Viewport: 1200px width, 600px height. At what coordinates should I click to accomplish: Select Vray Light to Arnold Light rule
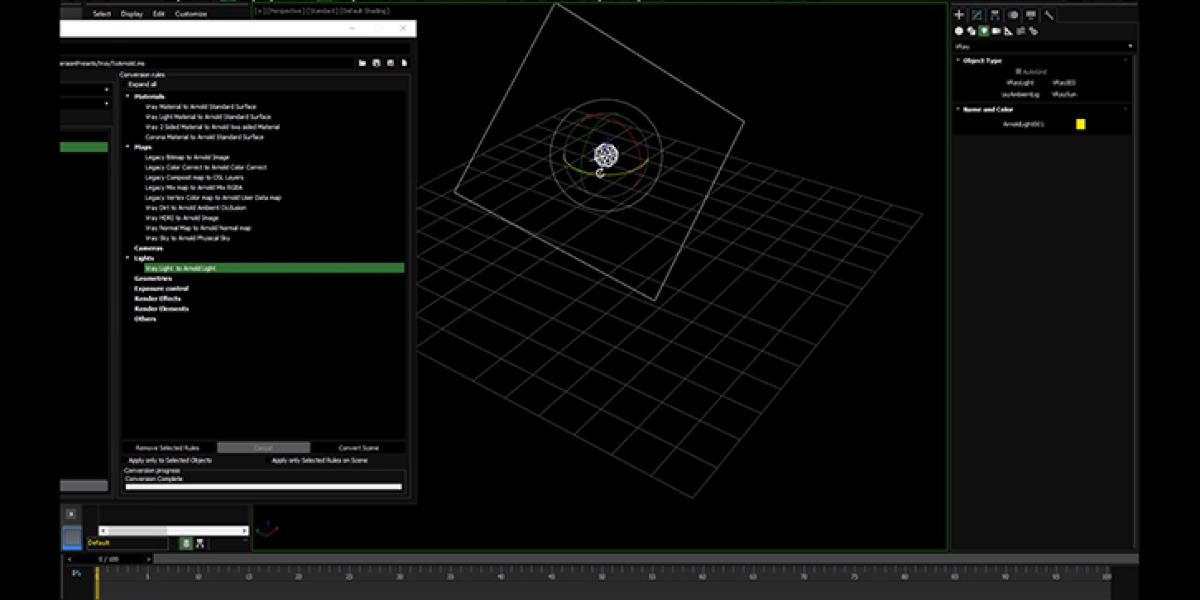[x=180, y=268]
